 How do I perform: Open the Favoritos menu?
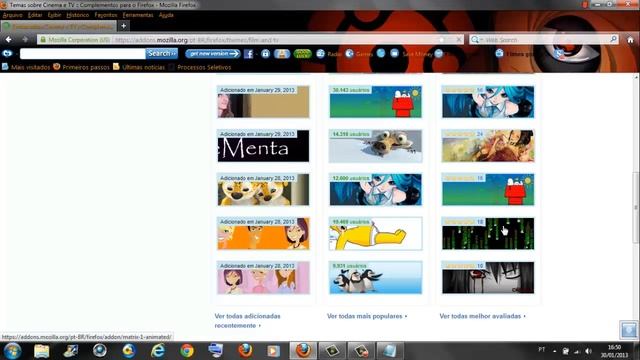tap(106, 15)
